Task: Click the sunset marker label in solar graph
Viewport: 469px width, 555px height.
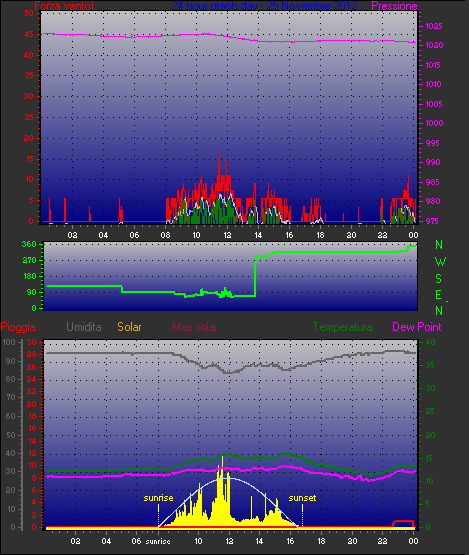Action: tap(302, 498)
